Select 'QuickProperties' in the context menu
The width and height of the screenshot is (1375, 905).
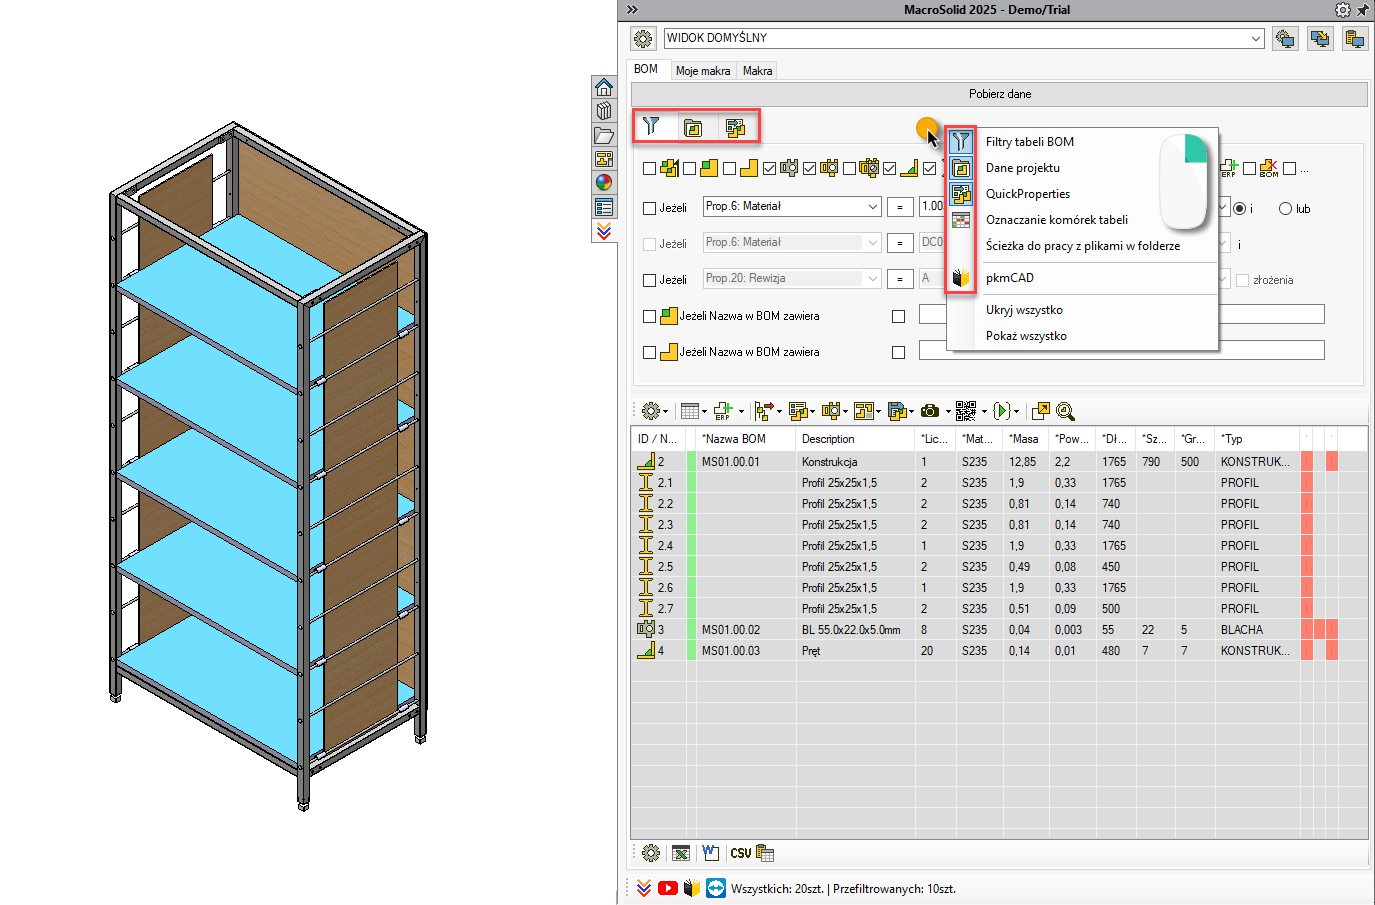[1027, 194]
